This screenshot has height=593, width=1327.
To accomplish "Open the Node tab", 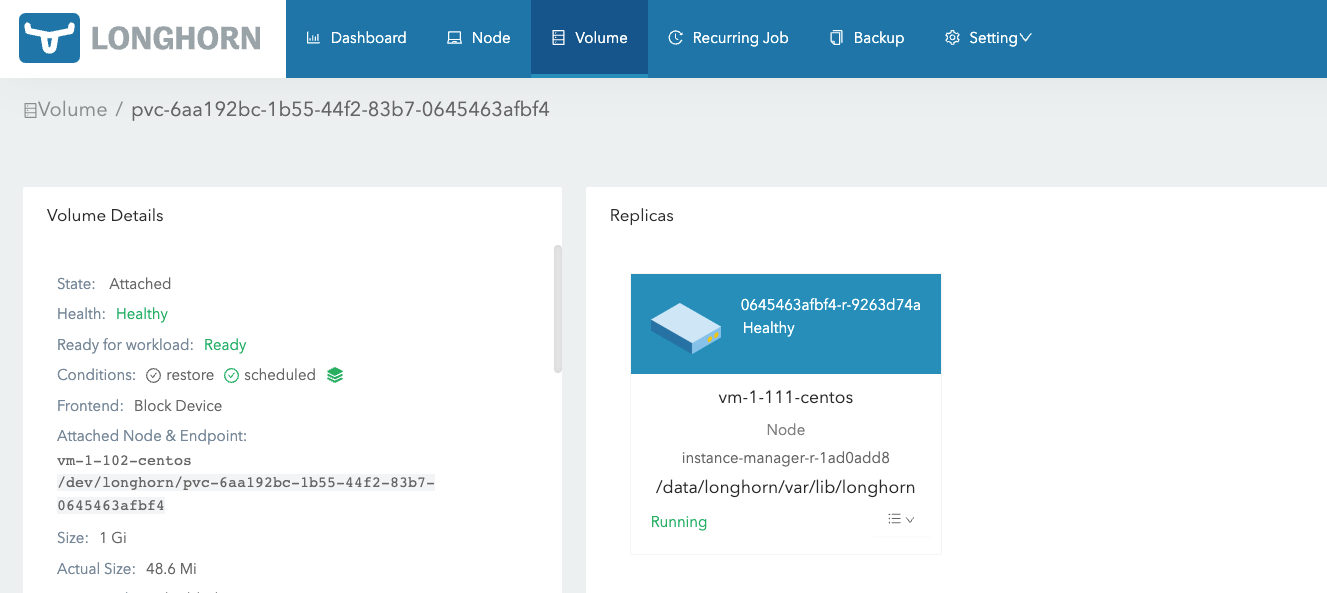I will coord(478,38).
